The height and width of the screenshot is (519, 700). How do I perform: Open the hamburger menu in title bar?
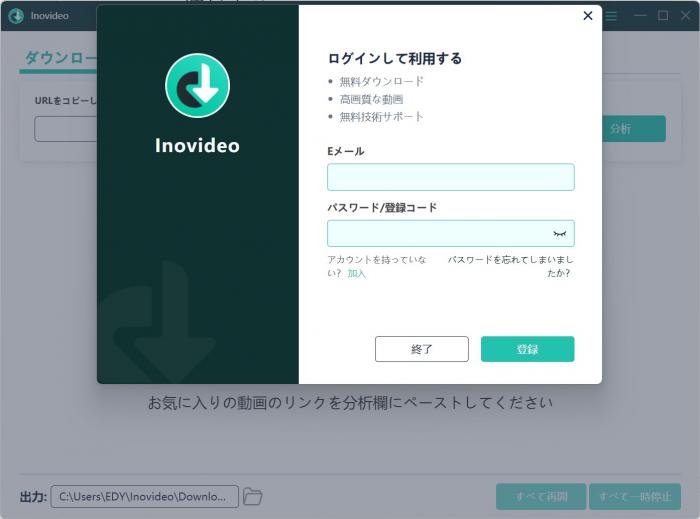[611, 16]
